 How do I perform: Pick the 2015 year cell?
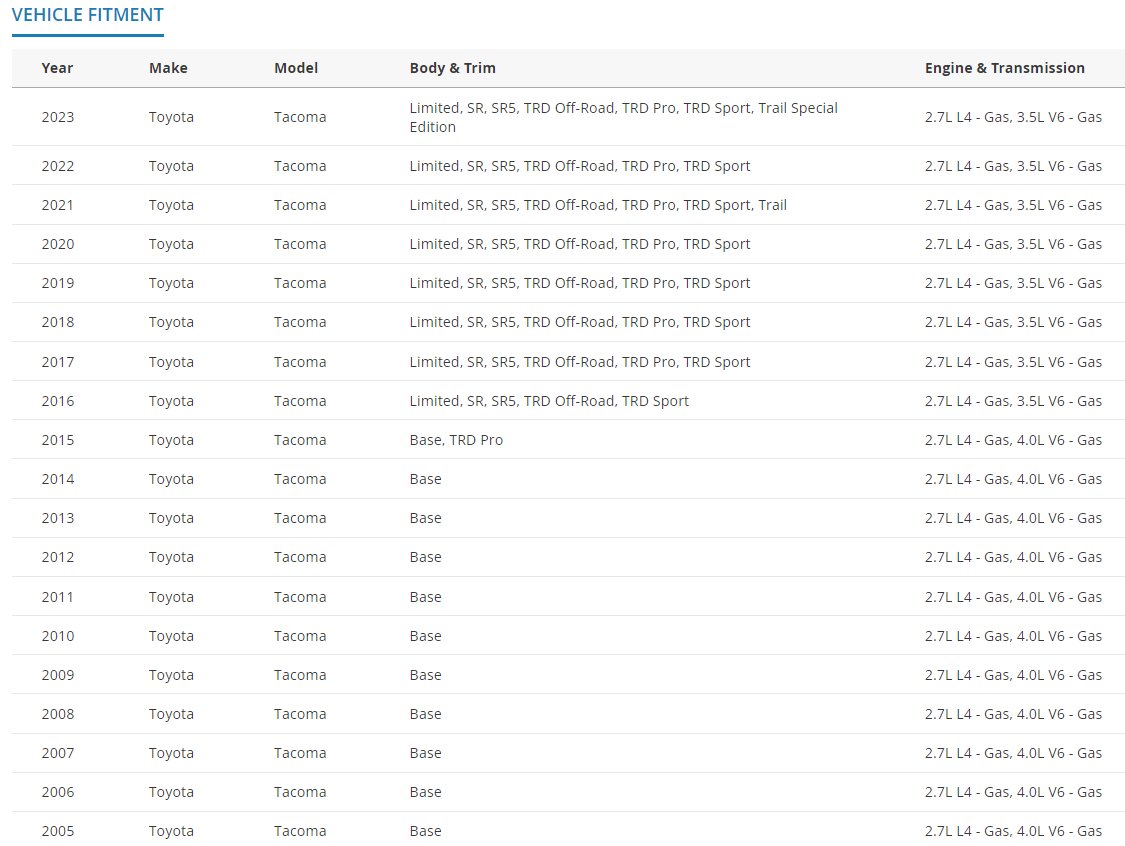point(57,440)
